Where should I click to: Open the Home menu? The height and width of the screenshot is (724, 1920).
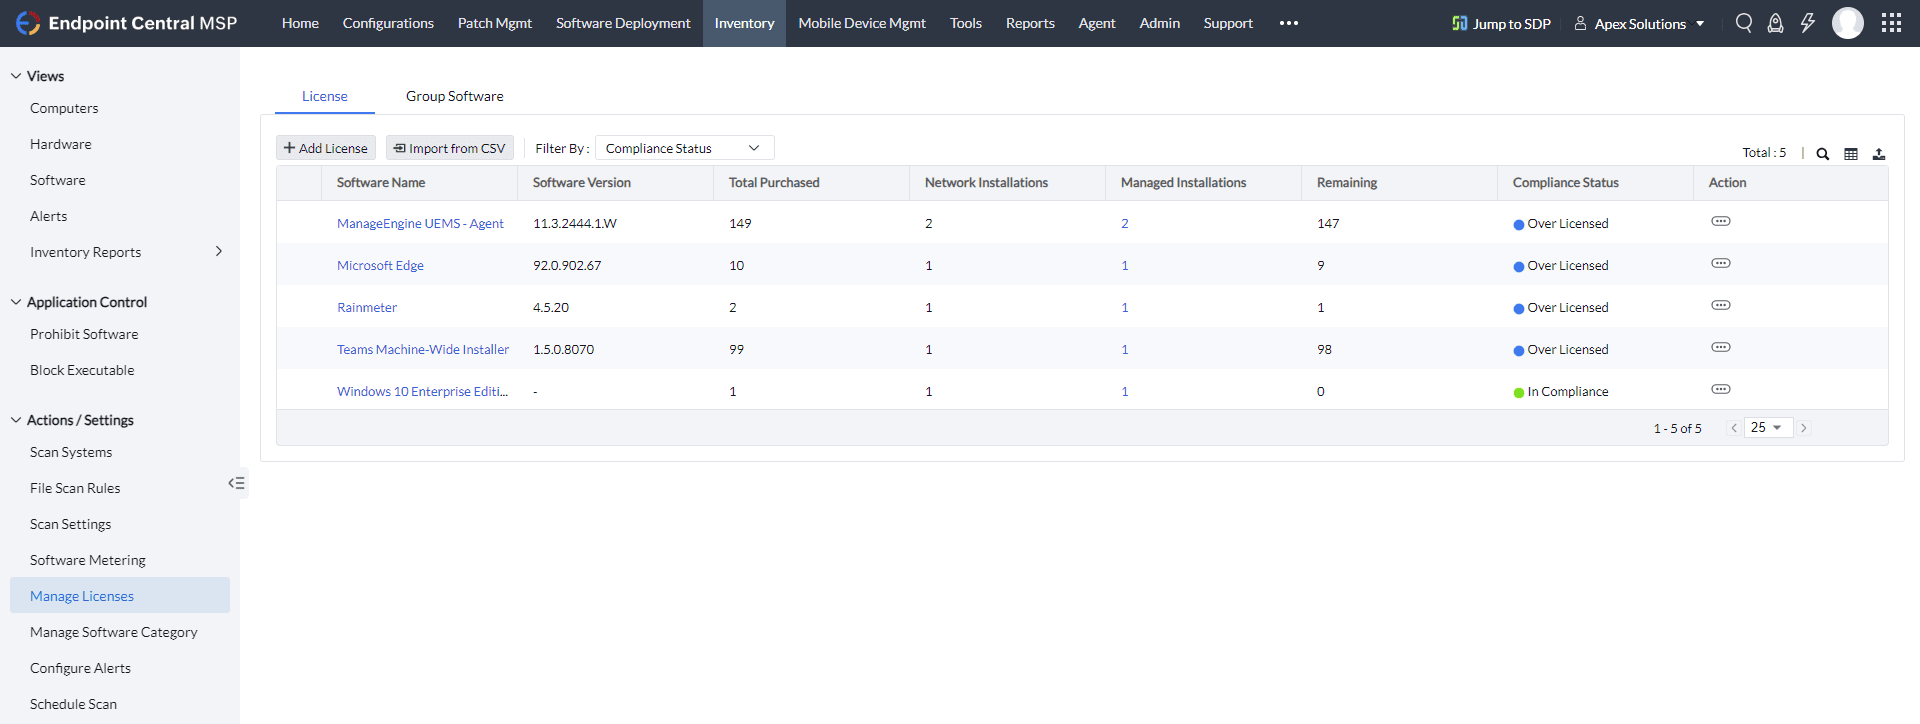pos(300,23)
